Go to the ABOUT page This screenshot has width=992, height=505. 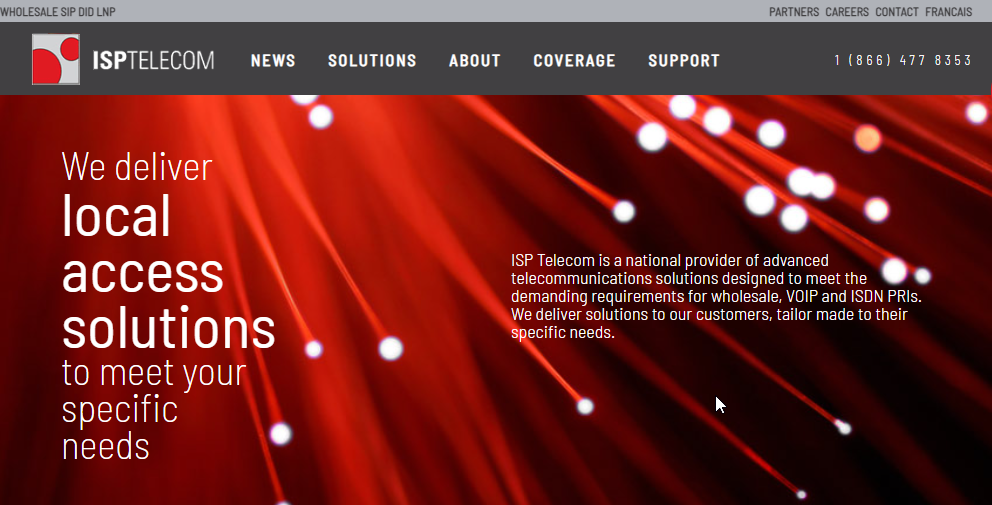pyautogui.click(x=474, y=60)
